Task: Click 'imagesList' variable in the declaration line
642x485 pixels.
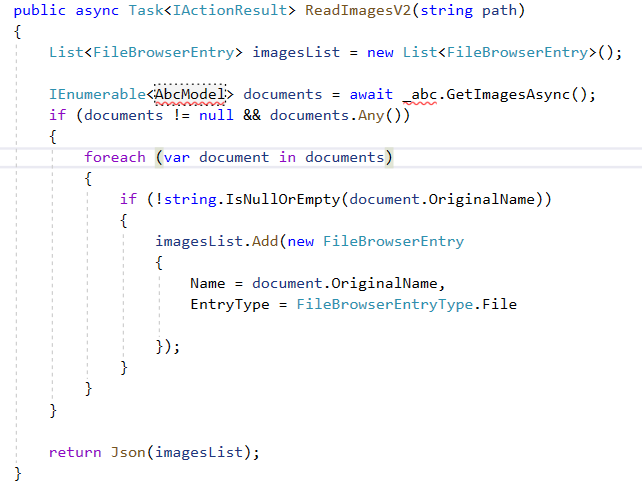Action: click(x=296, y=53)
